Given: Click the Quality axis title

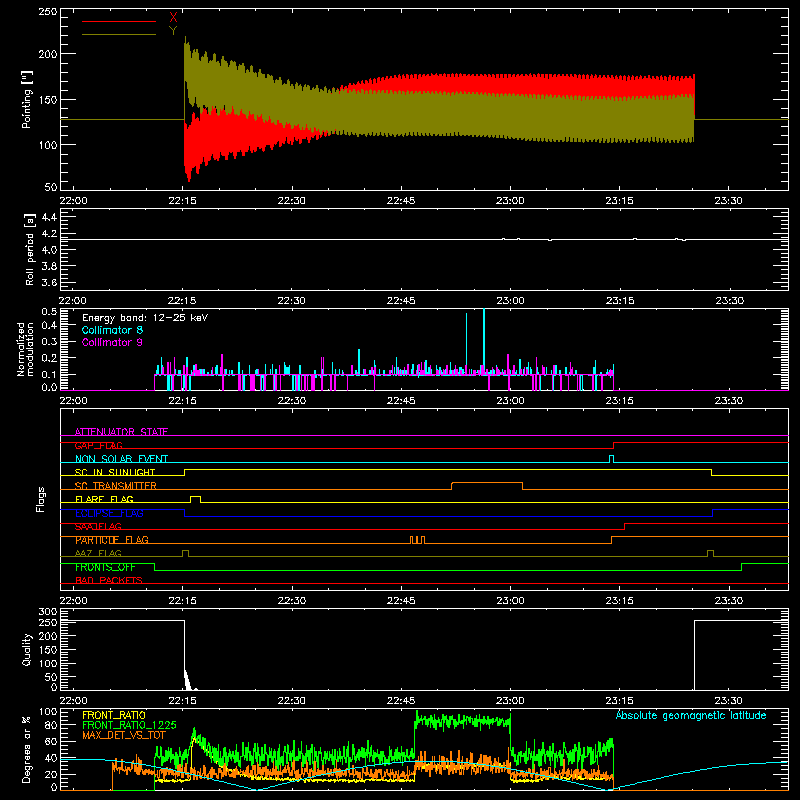Looking at the screenshot, I should pos(27,649).
